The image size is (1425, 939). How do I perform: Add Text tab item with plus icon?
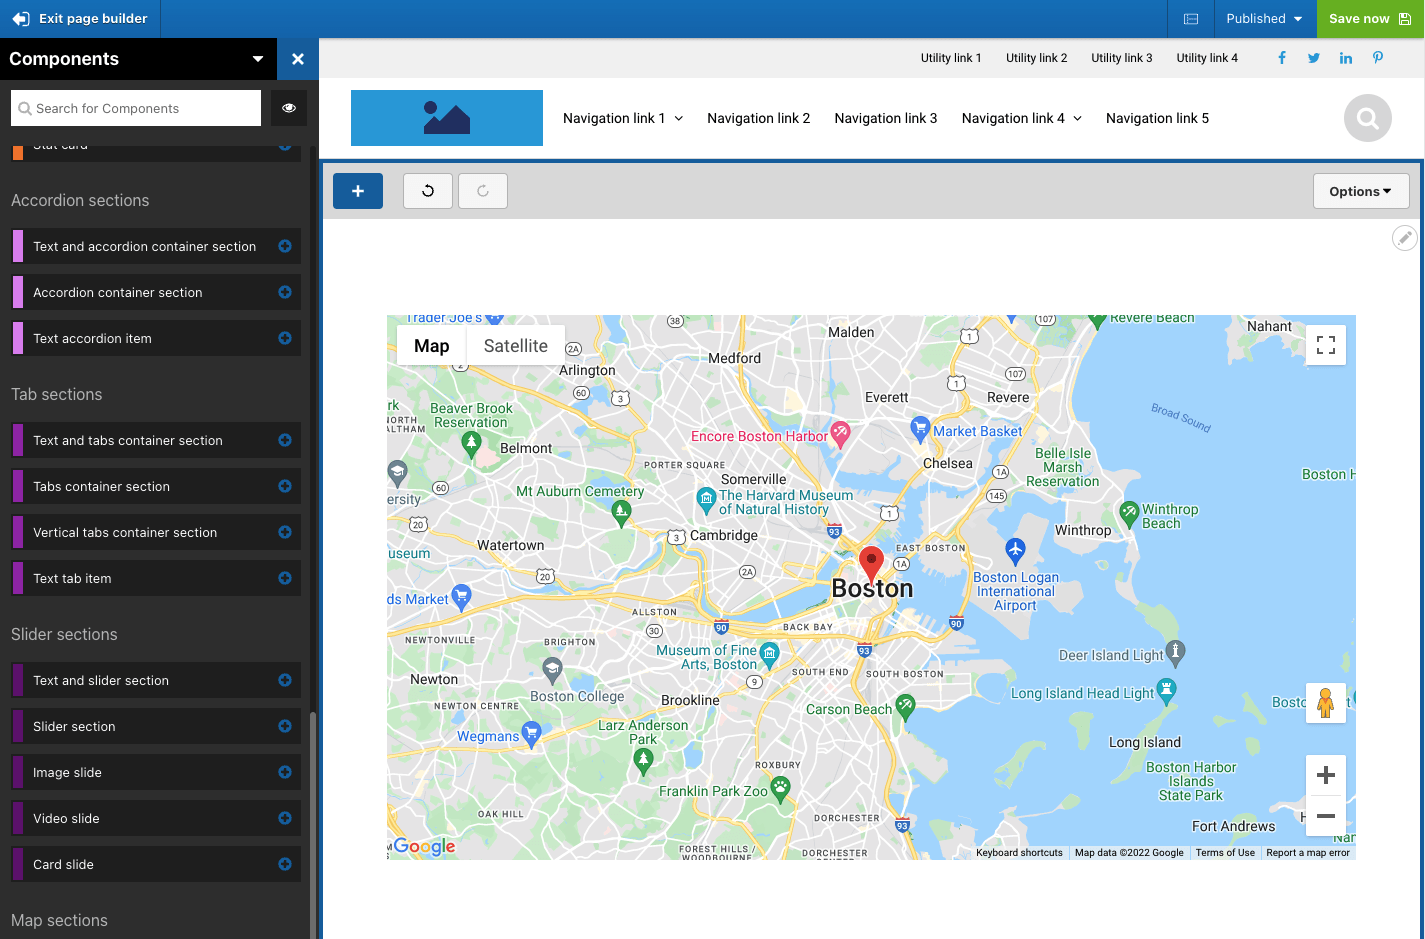pyautogui.click(x=285, y=578)
